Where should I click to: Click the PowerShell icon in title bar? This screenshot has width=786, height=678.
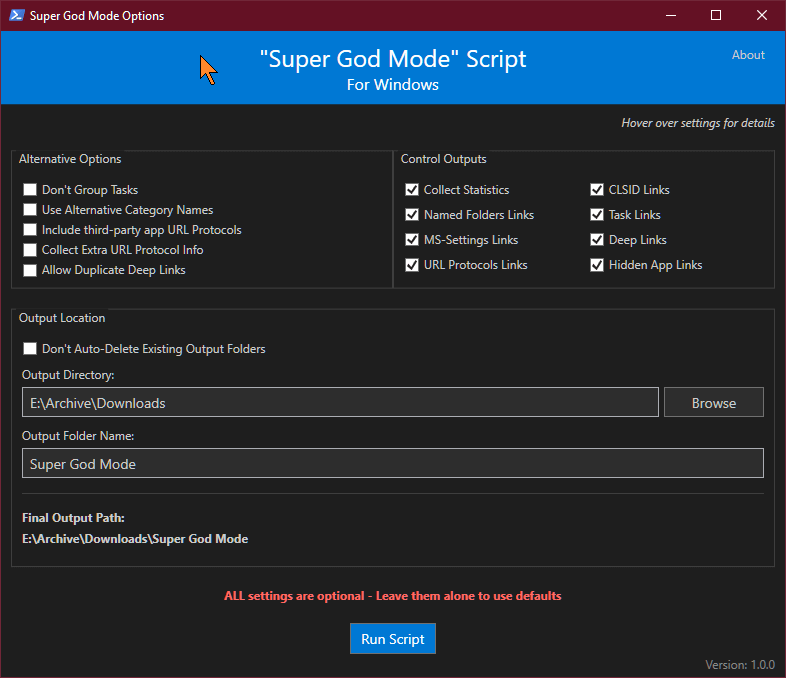click(x=17, y=16)
